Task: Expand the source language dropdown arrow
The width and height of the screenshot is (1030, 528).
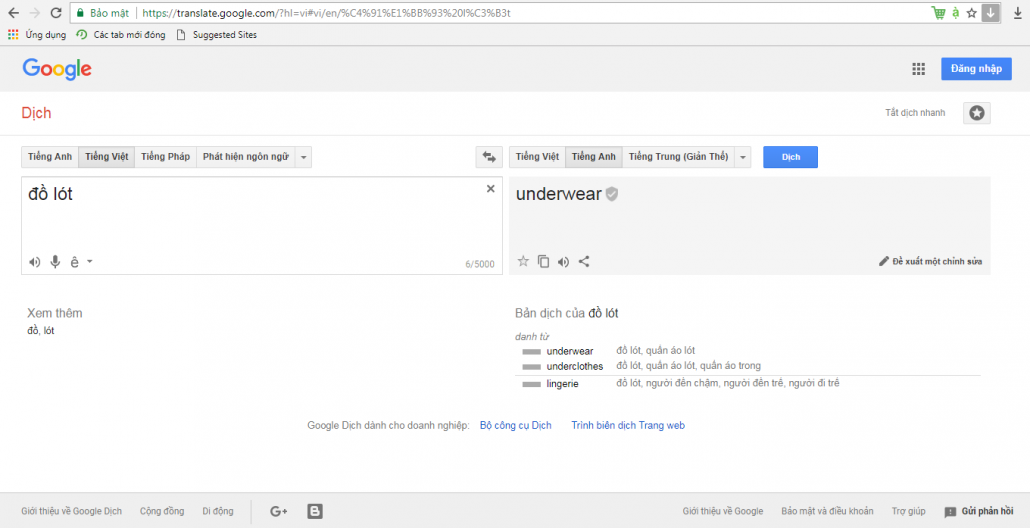Action: [304, 157]
